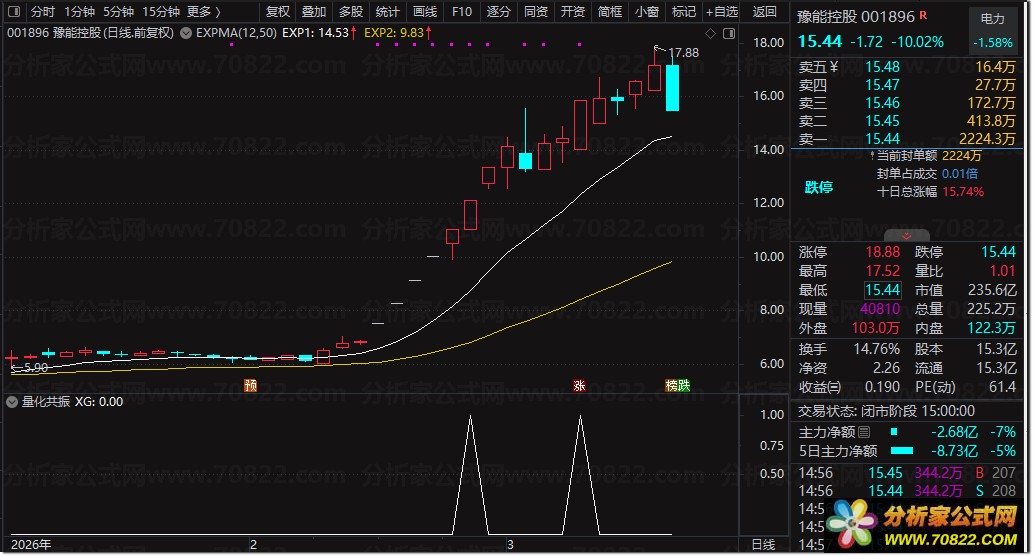Select the 5分钟 period
This screenshot has height=556, width=1034.
point(119,12)
